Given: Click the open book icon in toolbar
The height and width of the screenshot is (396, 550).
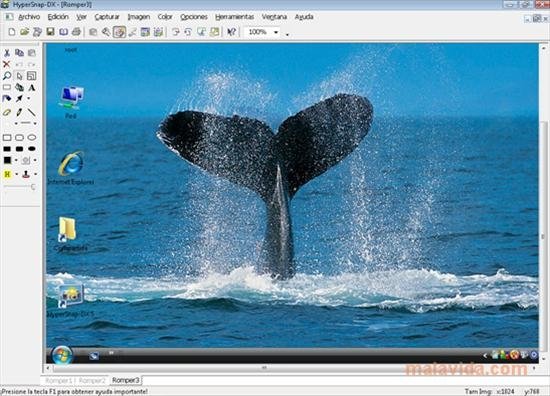Looking at the screenshot, I should (x=63, y=32).
